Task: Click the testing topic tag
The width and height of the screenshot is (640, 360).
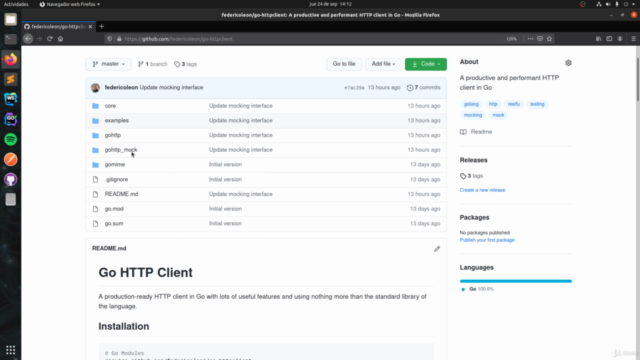Action: tap(537, 104)
